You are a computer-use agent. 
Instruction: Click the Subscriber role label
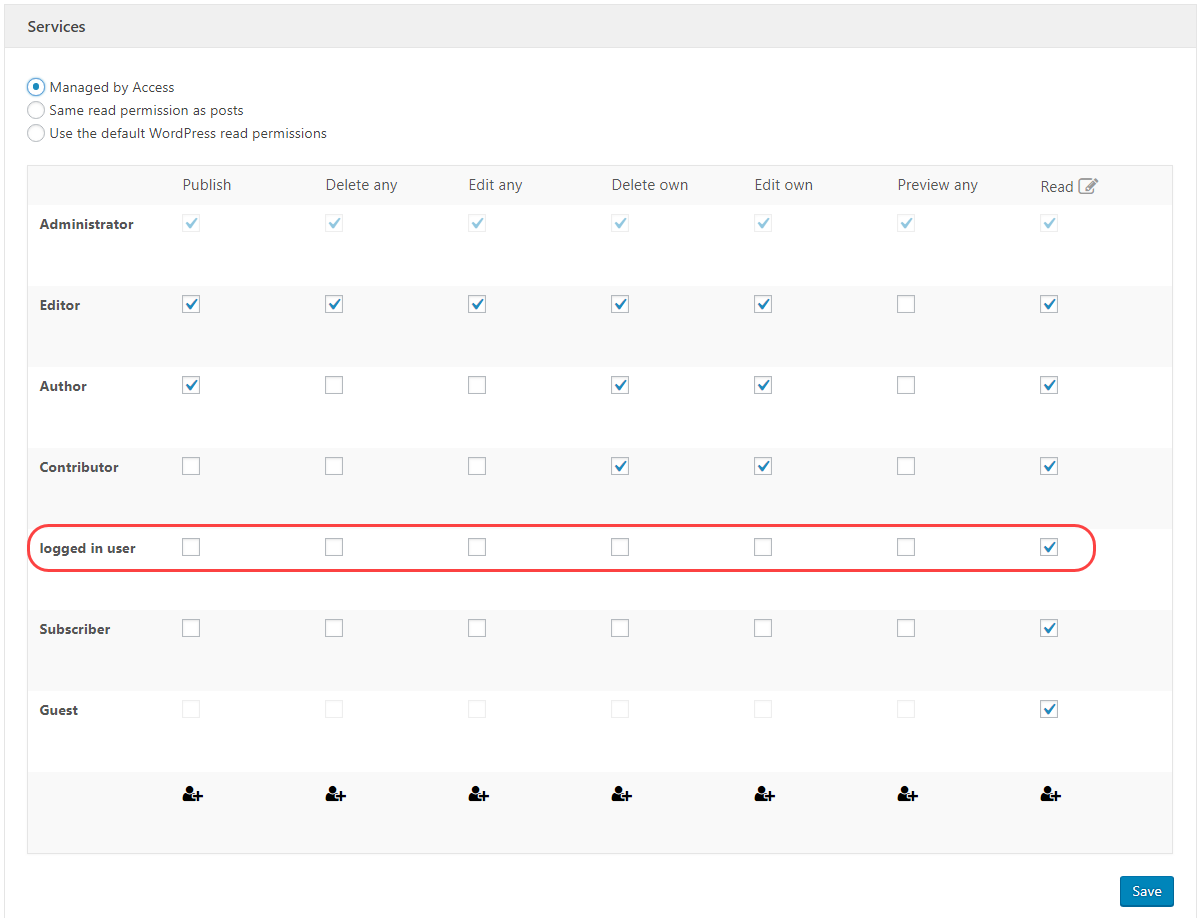click(x=75, y=629)
